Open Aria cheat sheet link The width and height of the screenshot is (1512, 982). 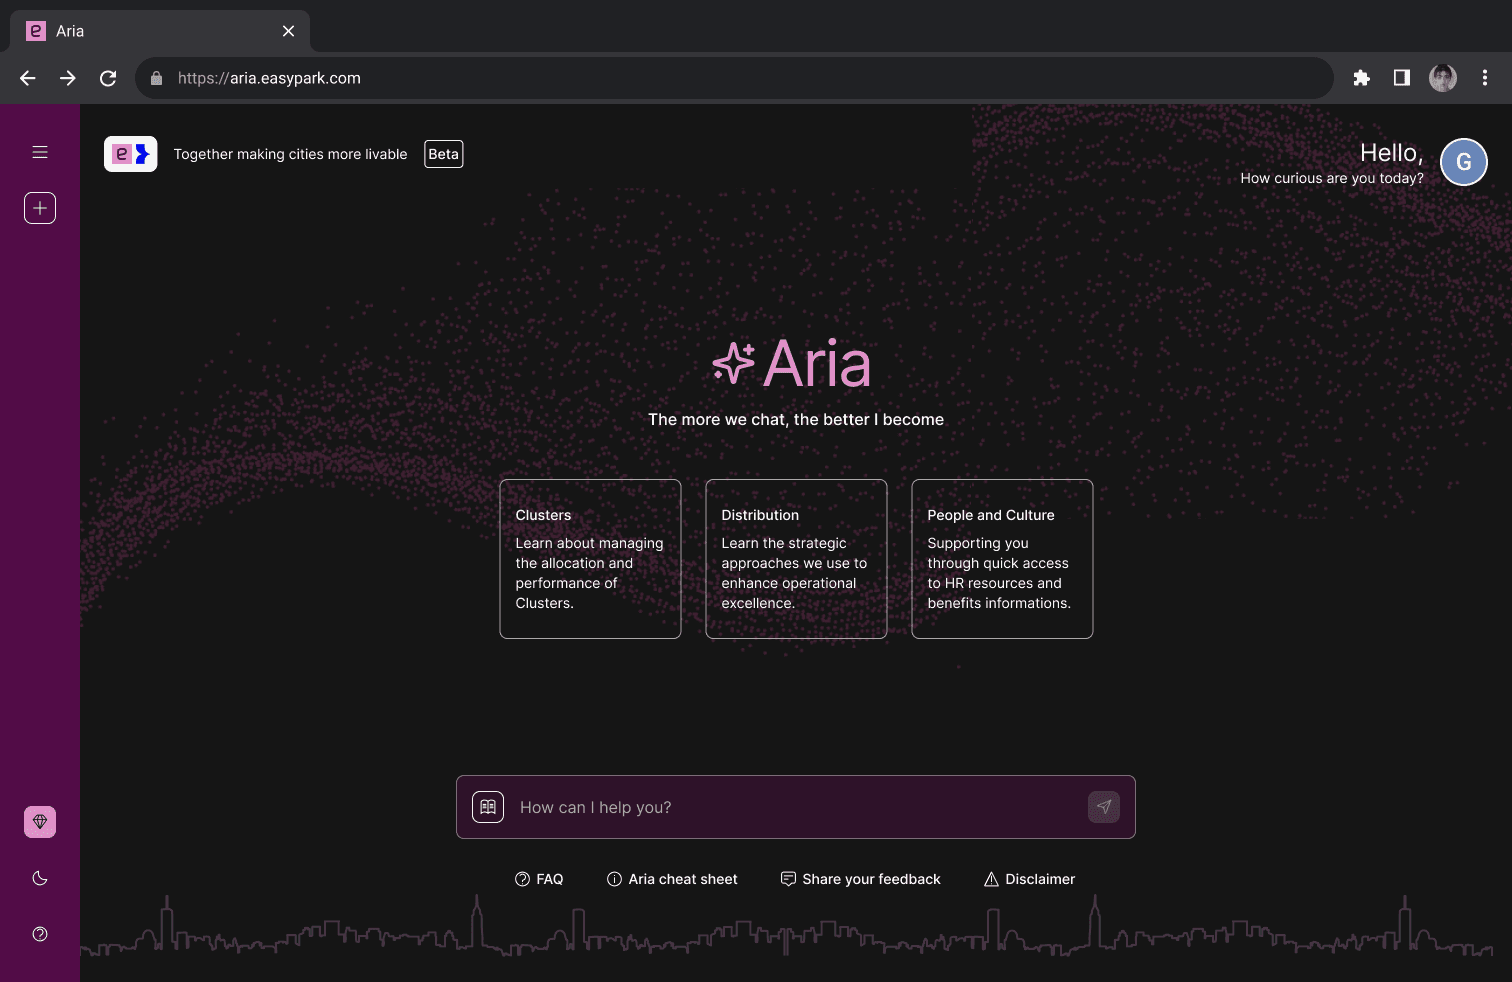pos(672,879)
